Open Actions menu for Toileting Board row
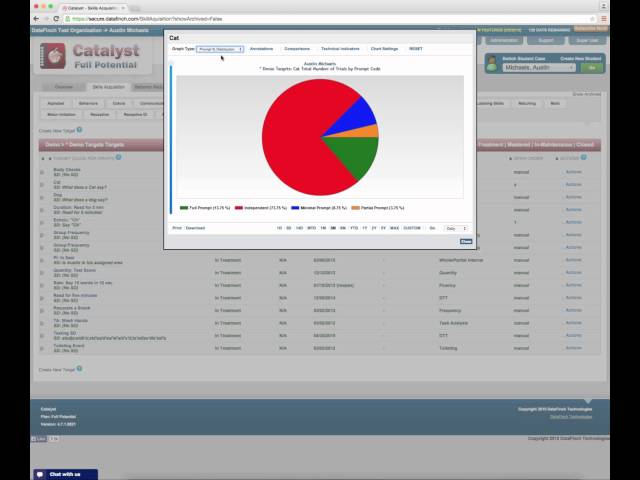 pos(573,348)
